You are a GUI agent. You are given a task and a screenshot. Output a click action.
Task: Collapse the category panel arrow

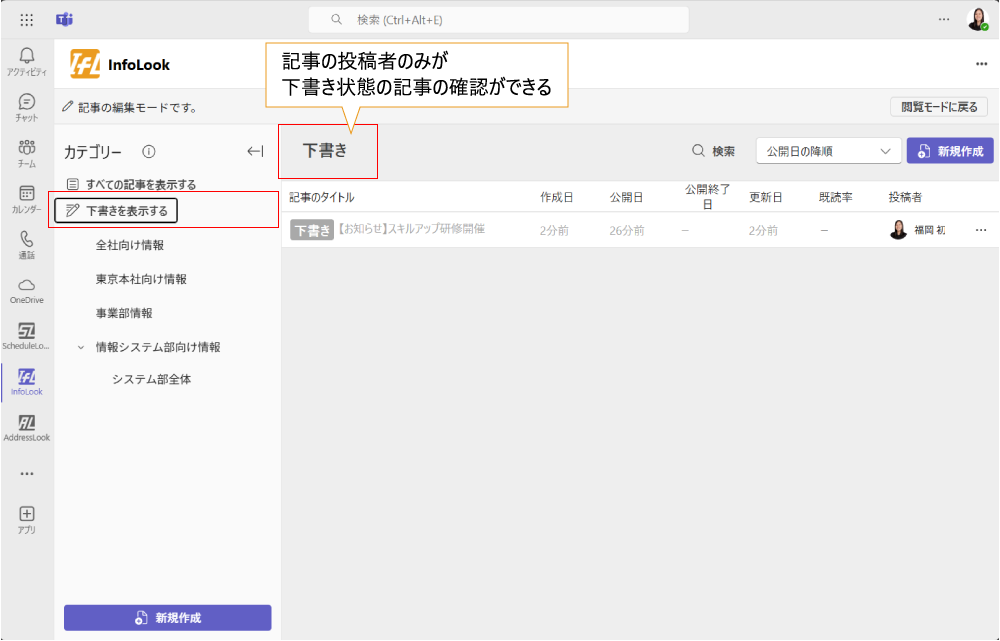click(255, 152)
